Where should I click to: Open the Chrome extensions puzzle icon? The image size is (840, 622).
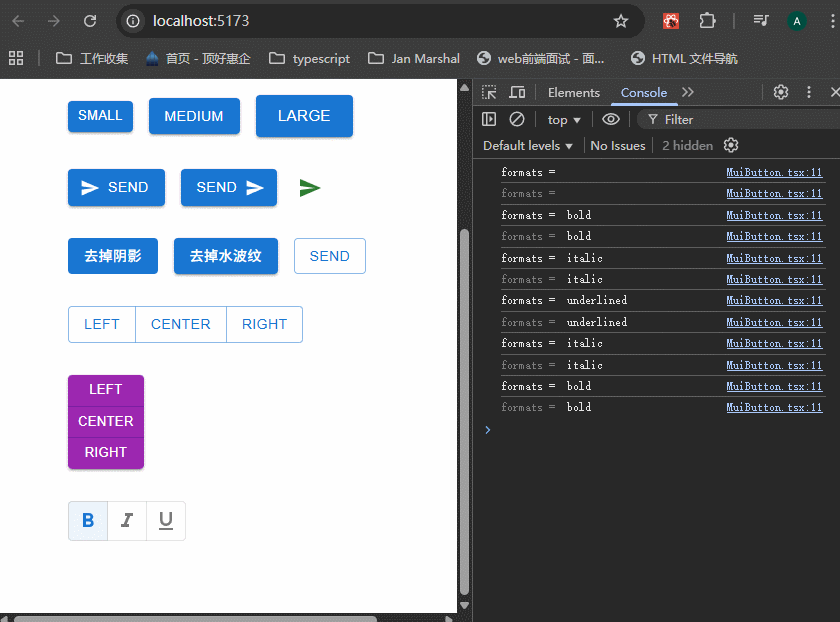[708, 21]
